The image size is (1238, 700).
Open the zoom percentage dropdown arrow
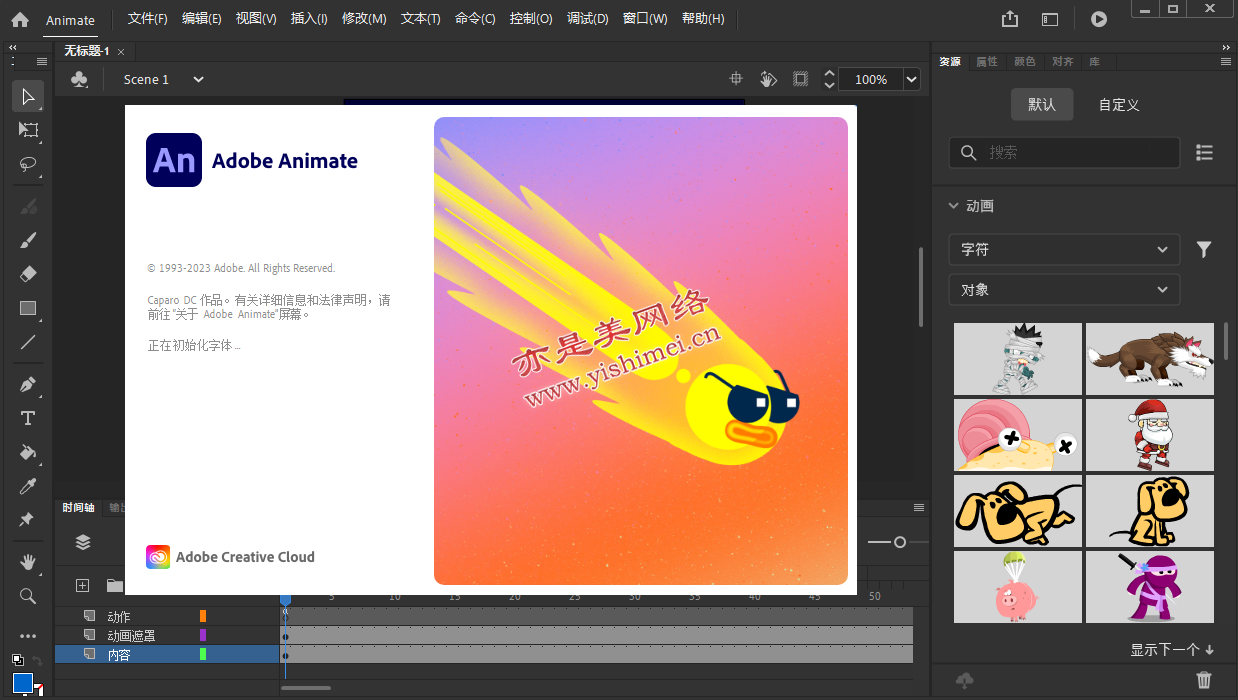tap(911, 79)
